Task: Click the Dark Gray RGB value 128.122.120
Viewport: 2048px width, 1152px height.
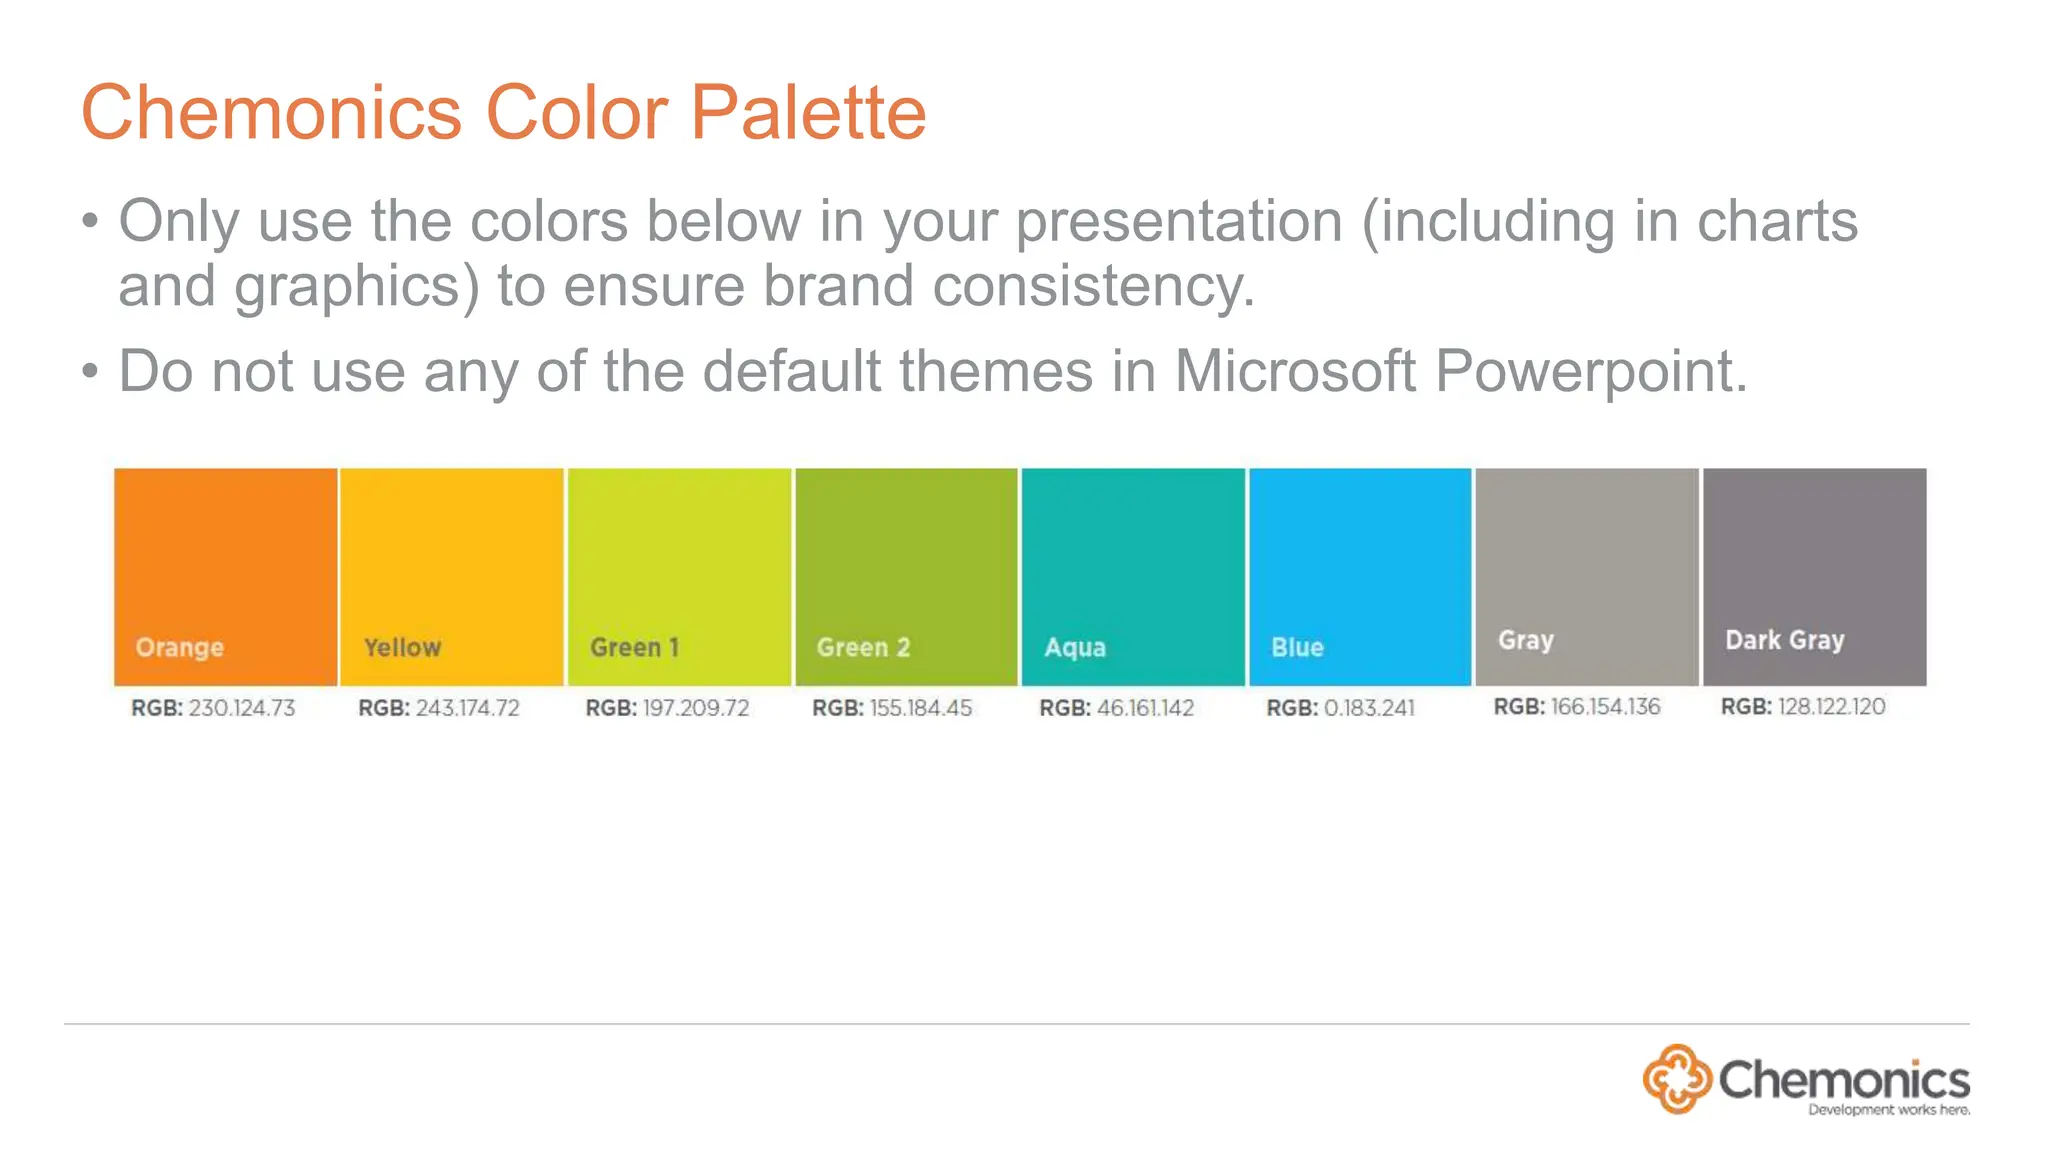Action: click(1803, 707)
